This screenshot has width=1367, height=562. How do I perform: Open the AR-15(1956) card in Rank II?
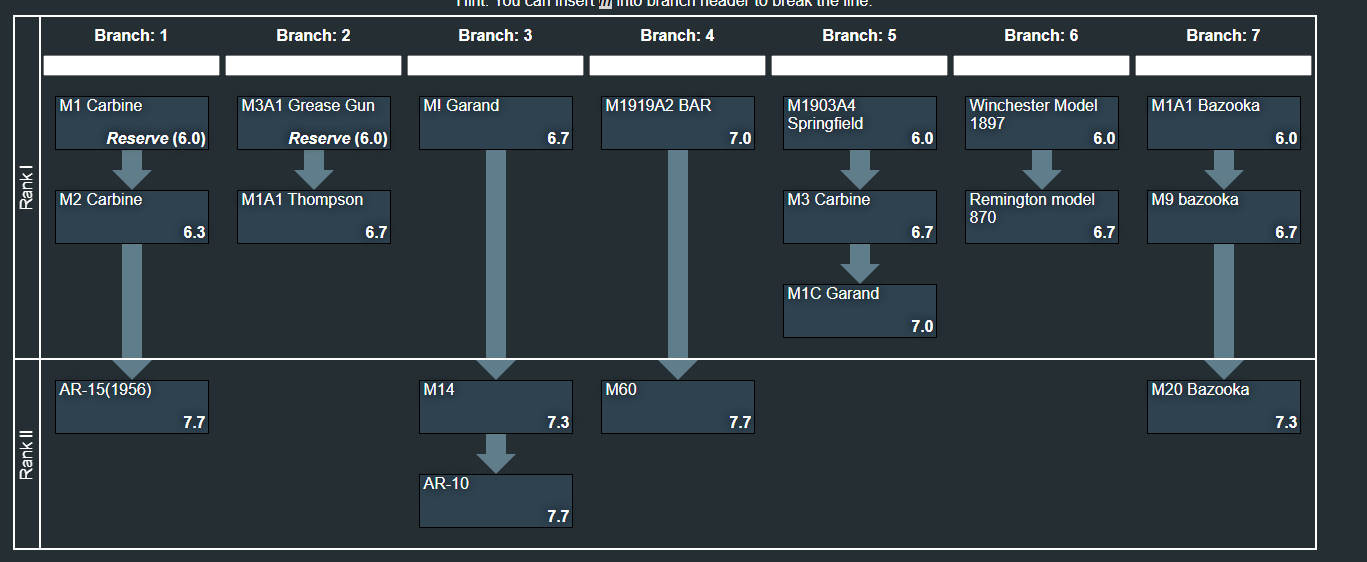(132, 407)
